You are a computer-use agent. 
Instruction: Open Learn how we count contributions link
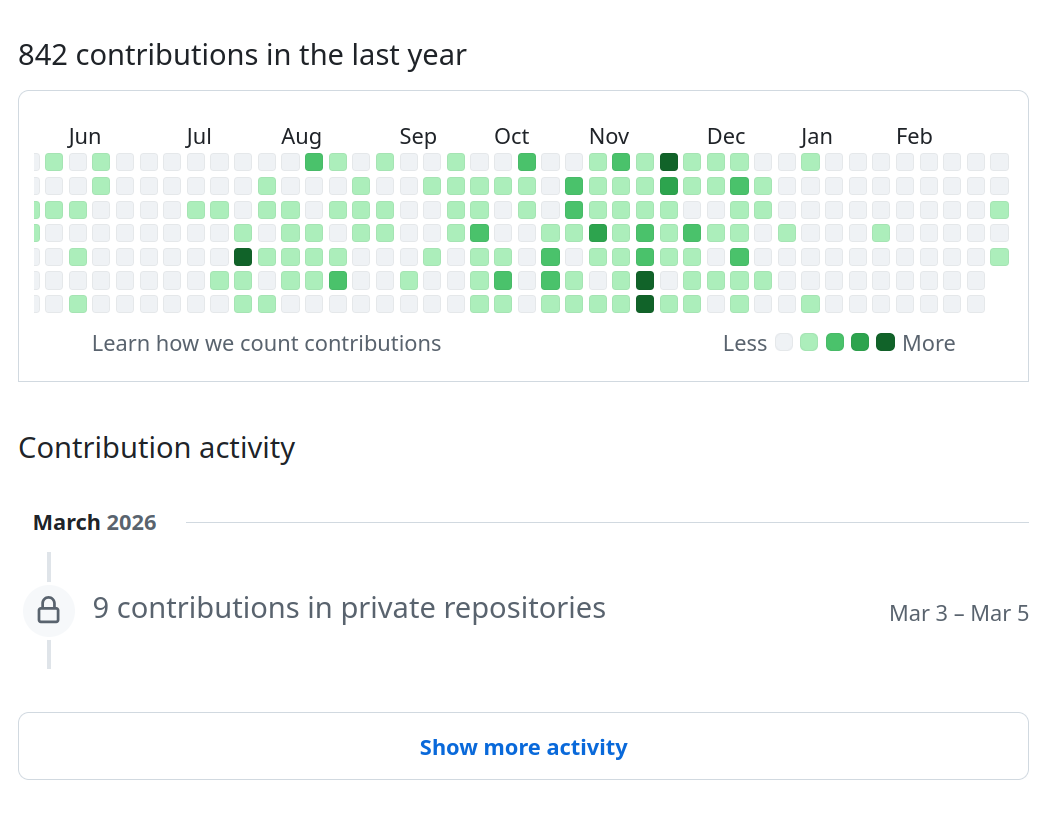click(x=266, y=344)
